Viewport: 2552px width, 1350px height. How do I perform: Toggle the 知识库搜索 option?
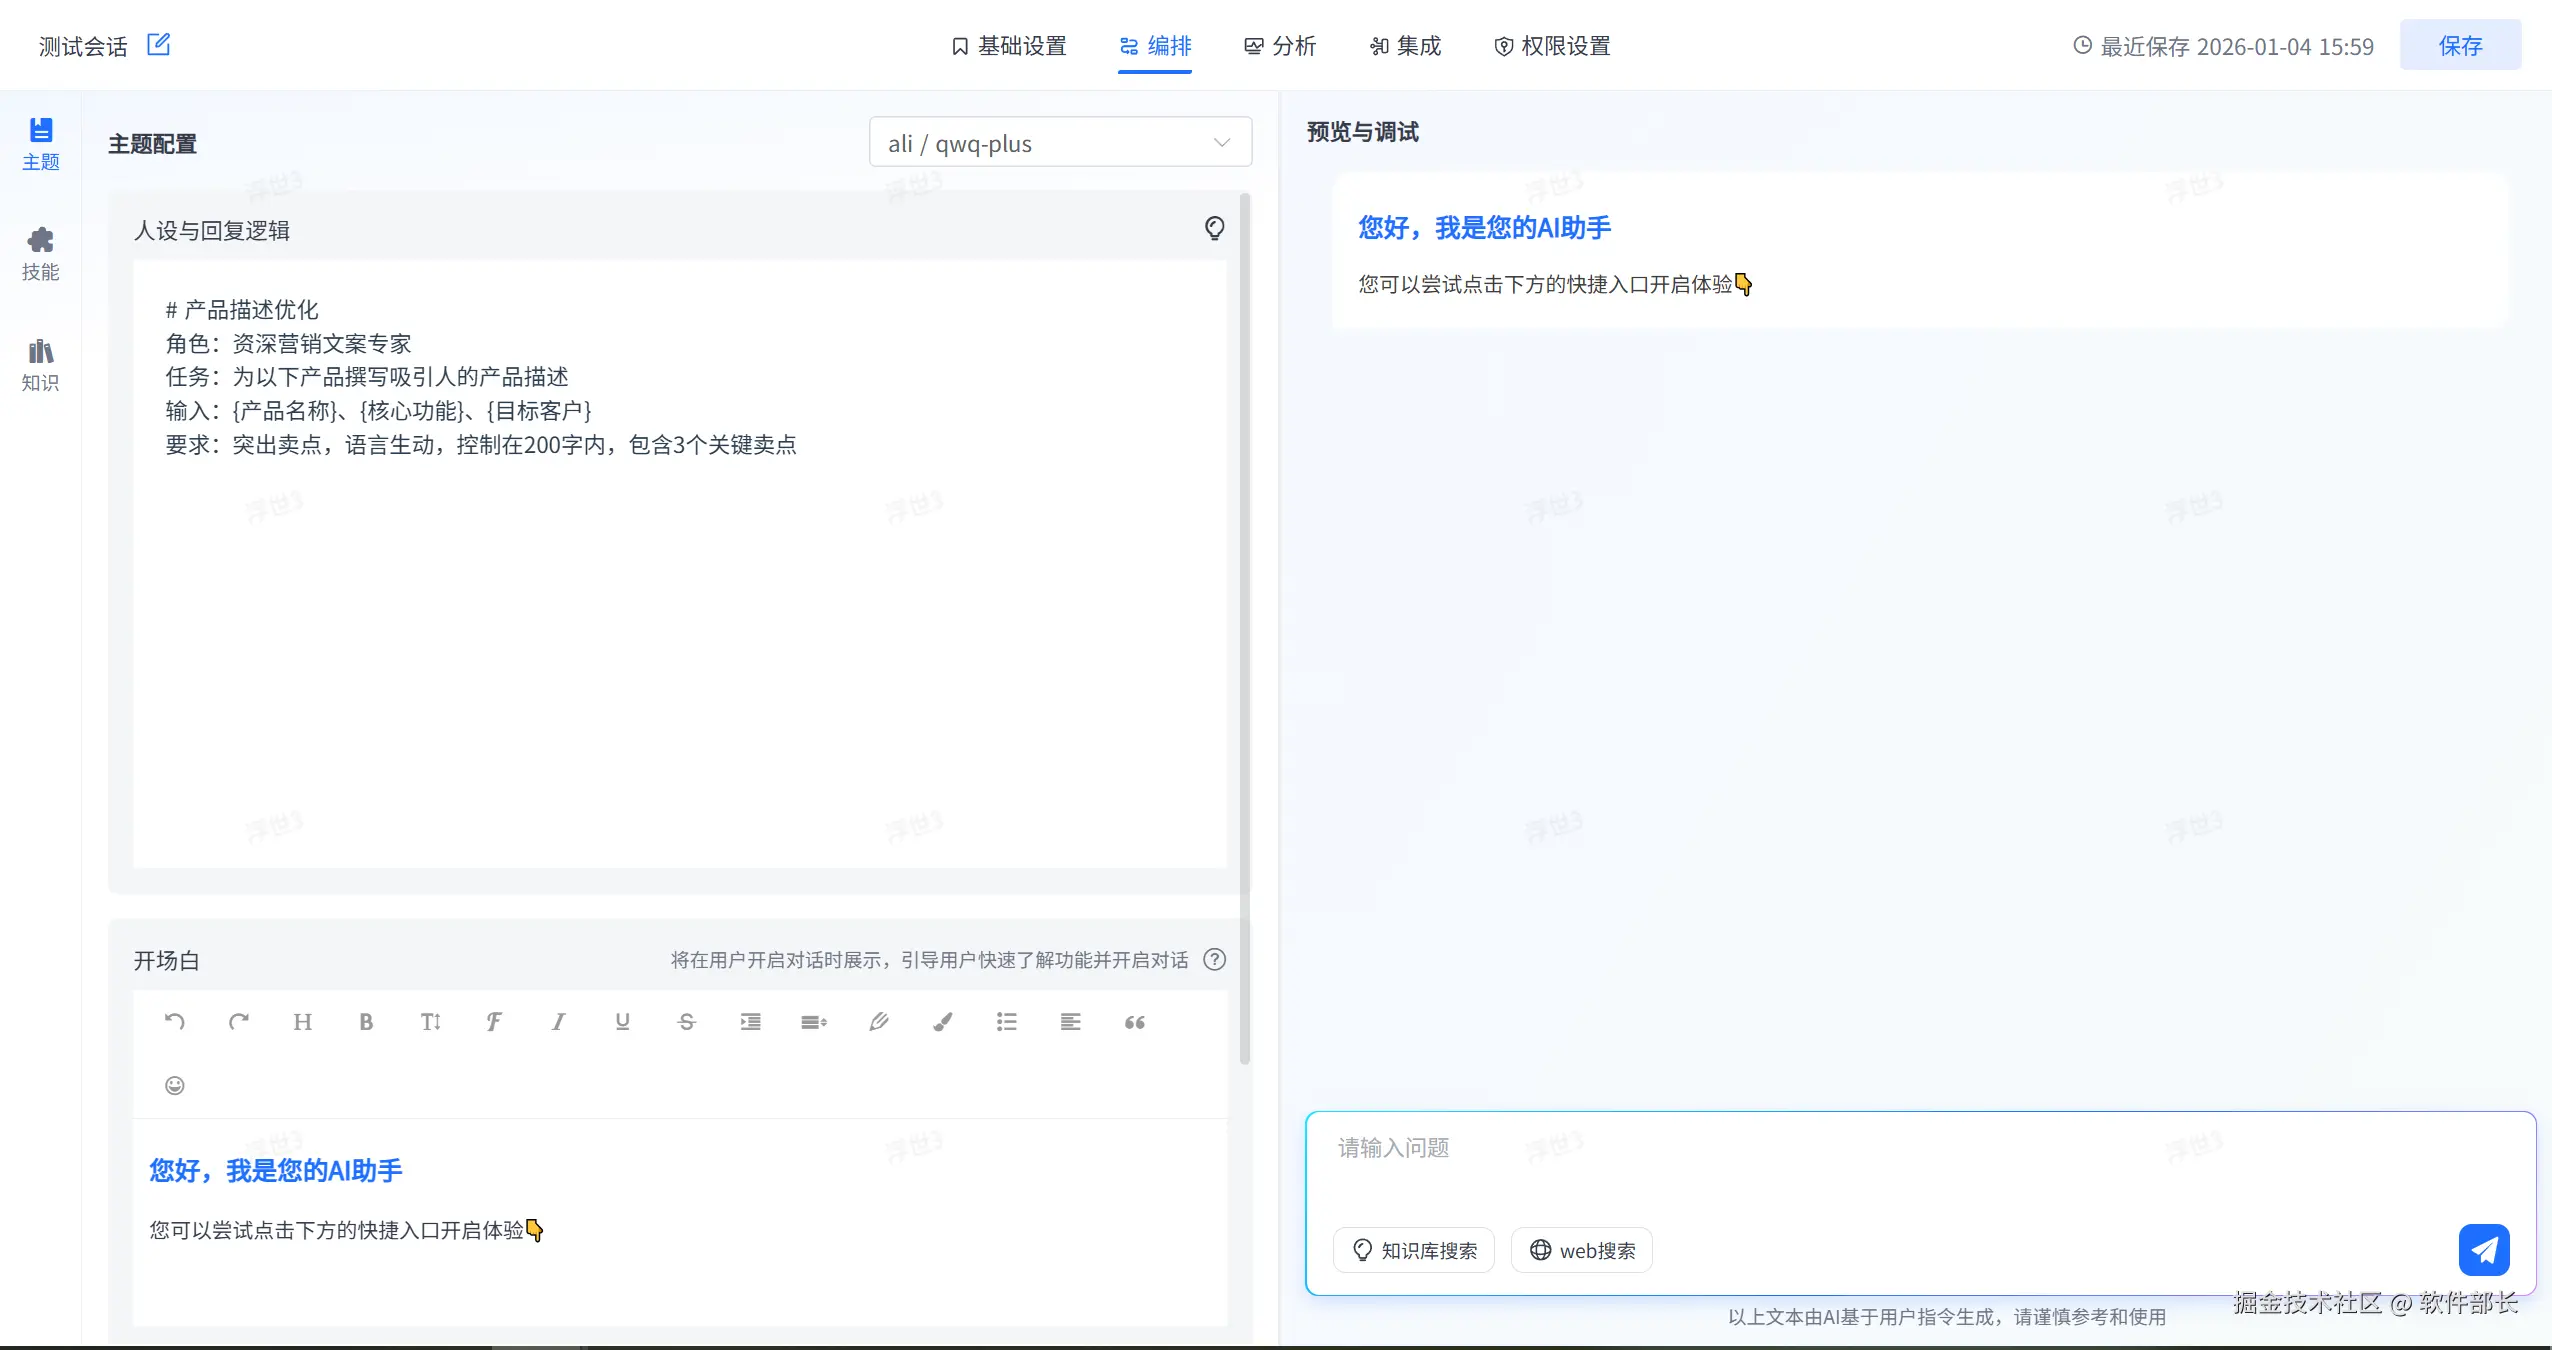pyautogui.click(x=1414, y=1250)
